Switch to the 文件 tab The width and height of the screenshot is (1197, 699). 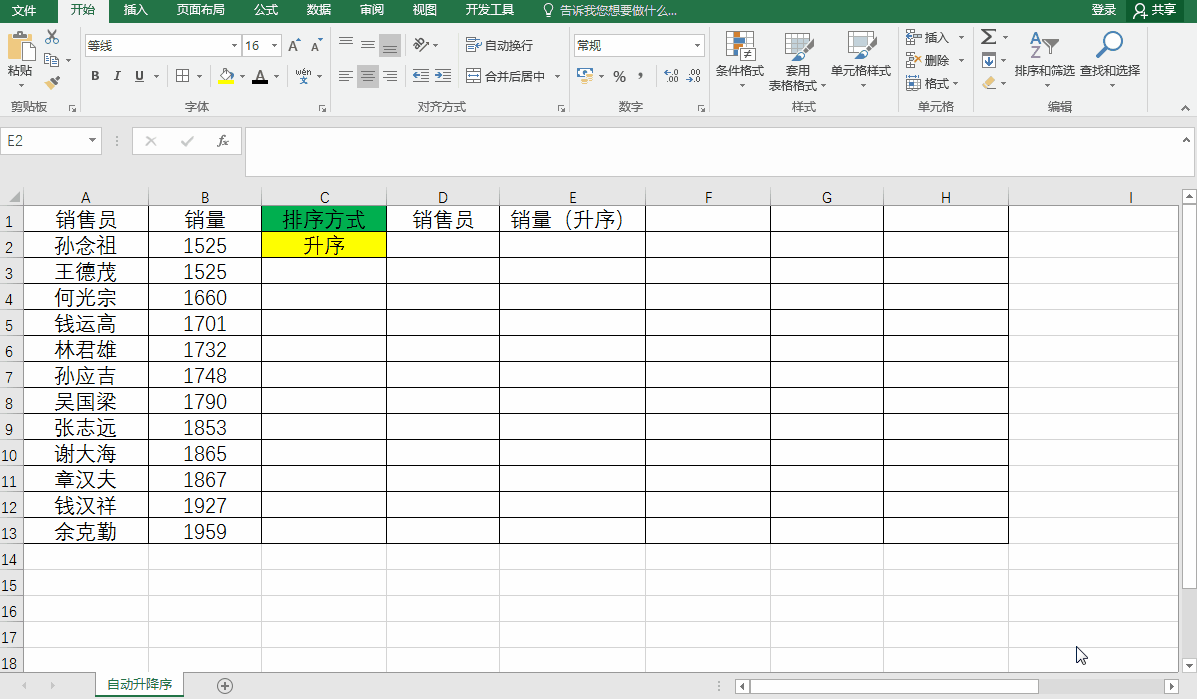(x=24, y=10)
